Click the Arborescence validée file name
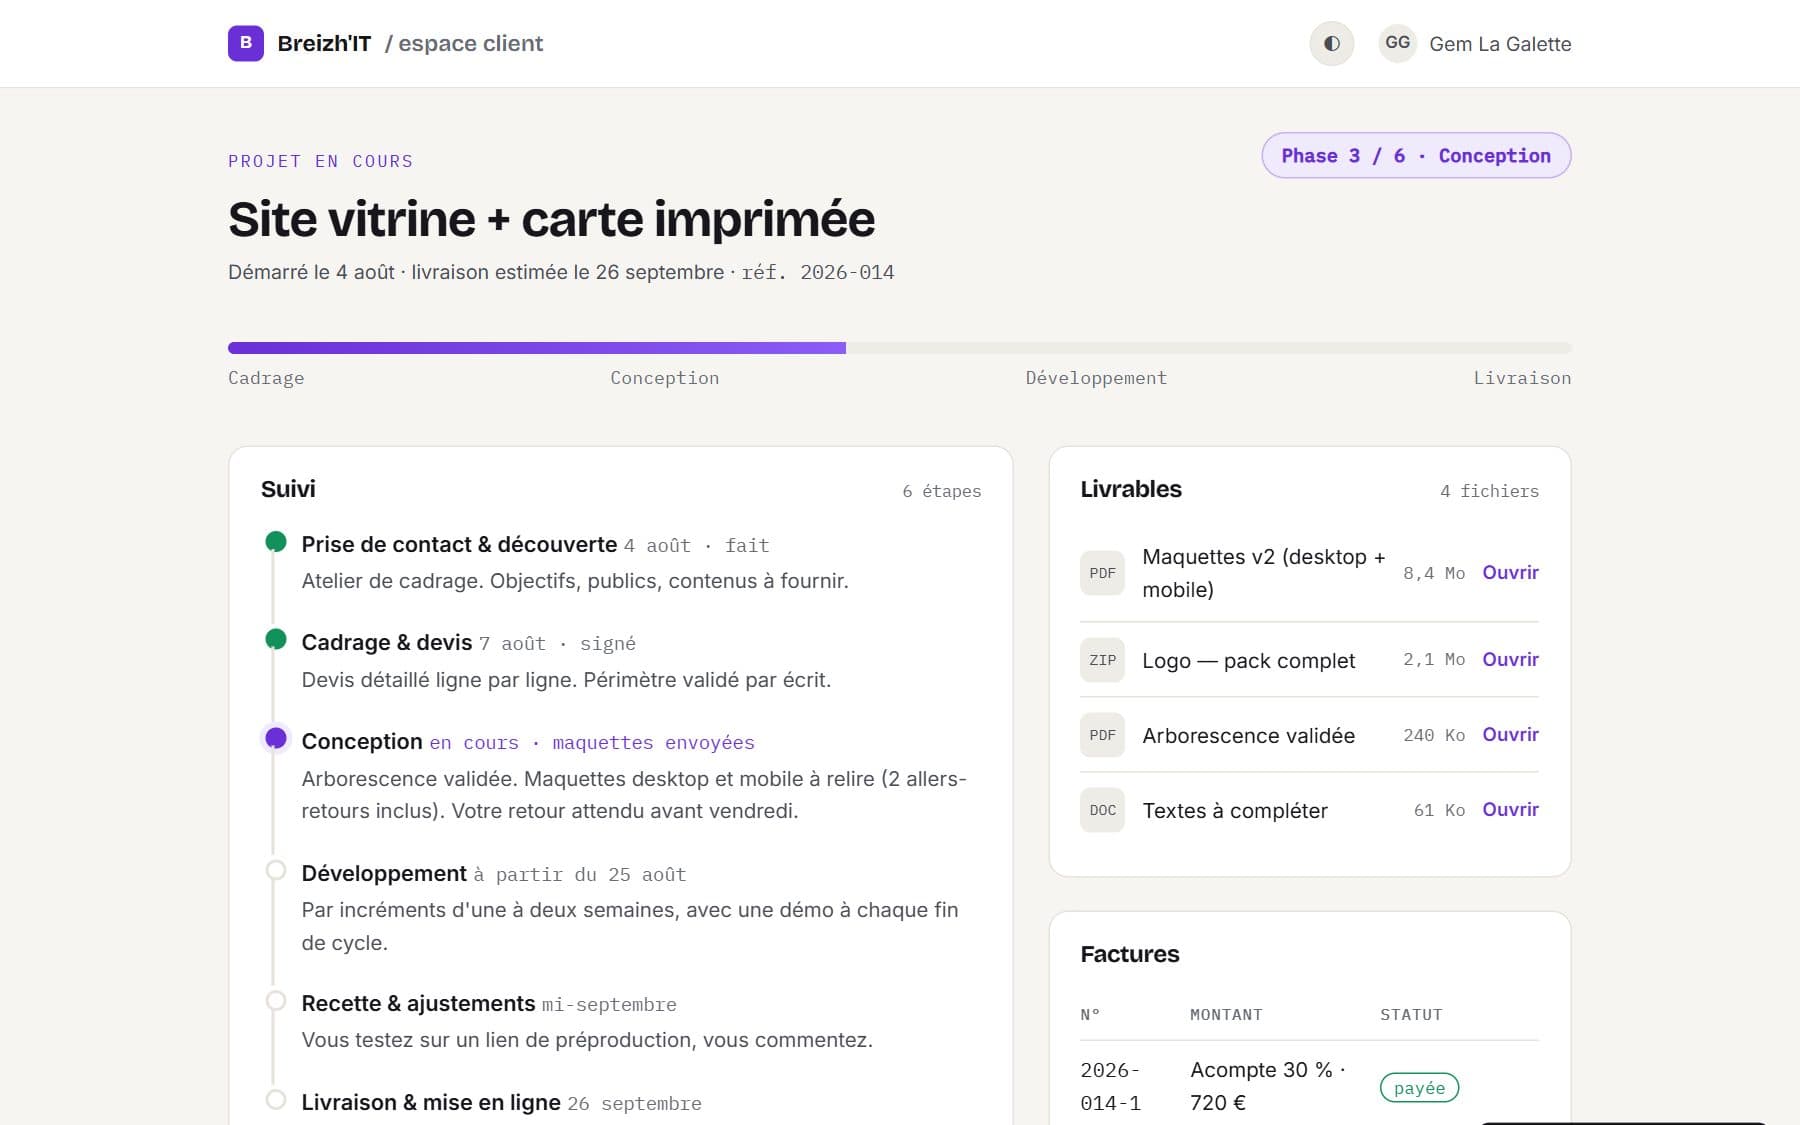 [x=1248, y=736]
